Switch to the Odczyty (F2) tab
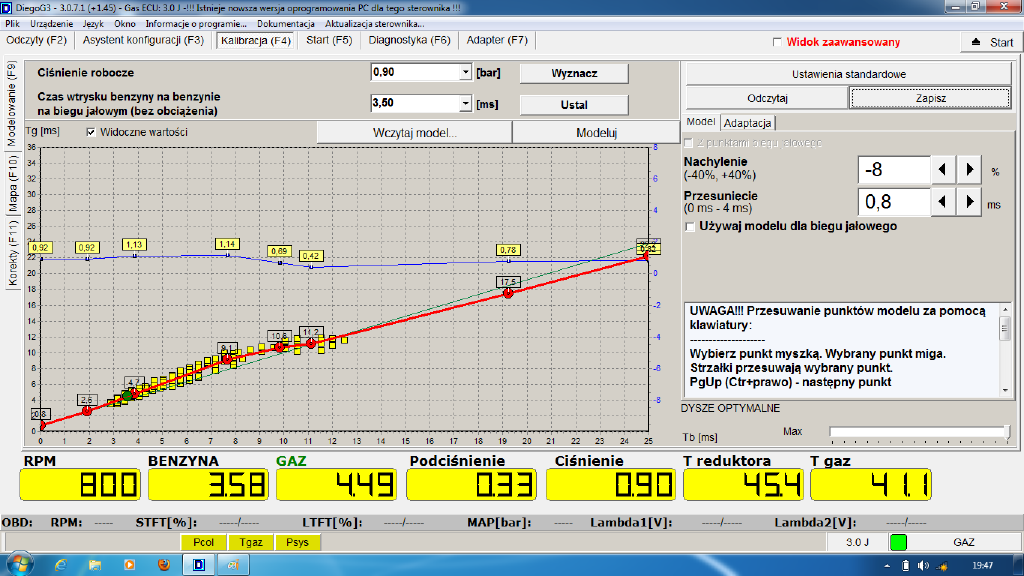This screenshot has width=1024, height=576. (x=37, y=40)
